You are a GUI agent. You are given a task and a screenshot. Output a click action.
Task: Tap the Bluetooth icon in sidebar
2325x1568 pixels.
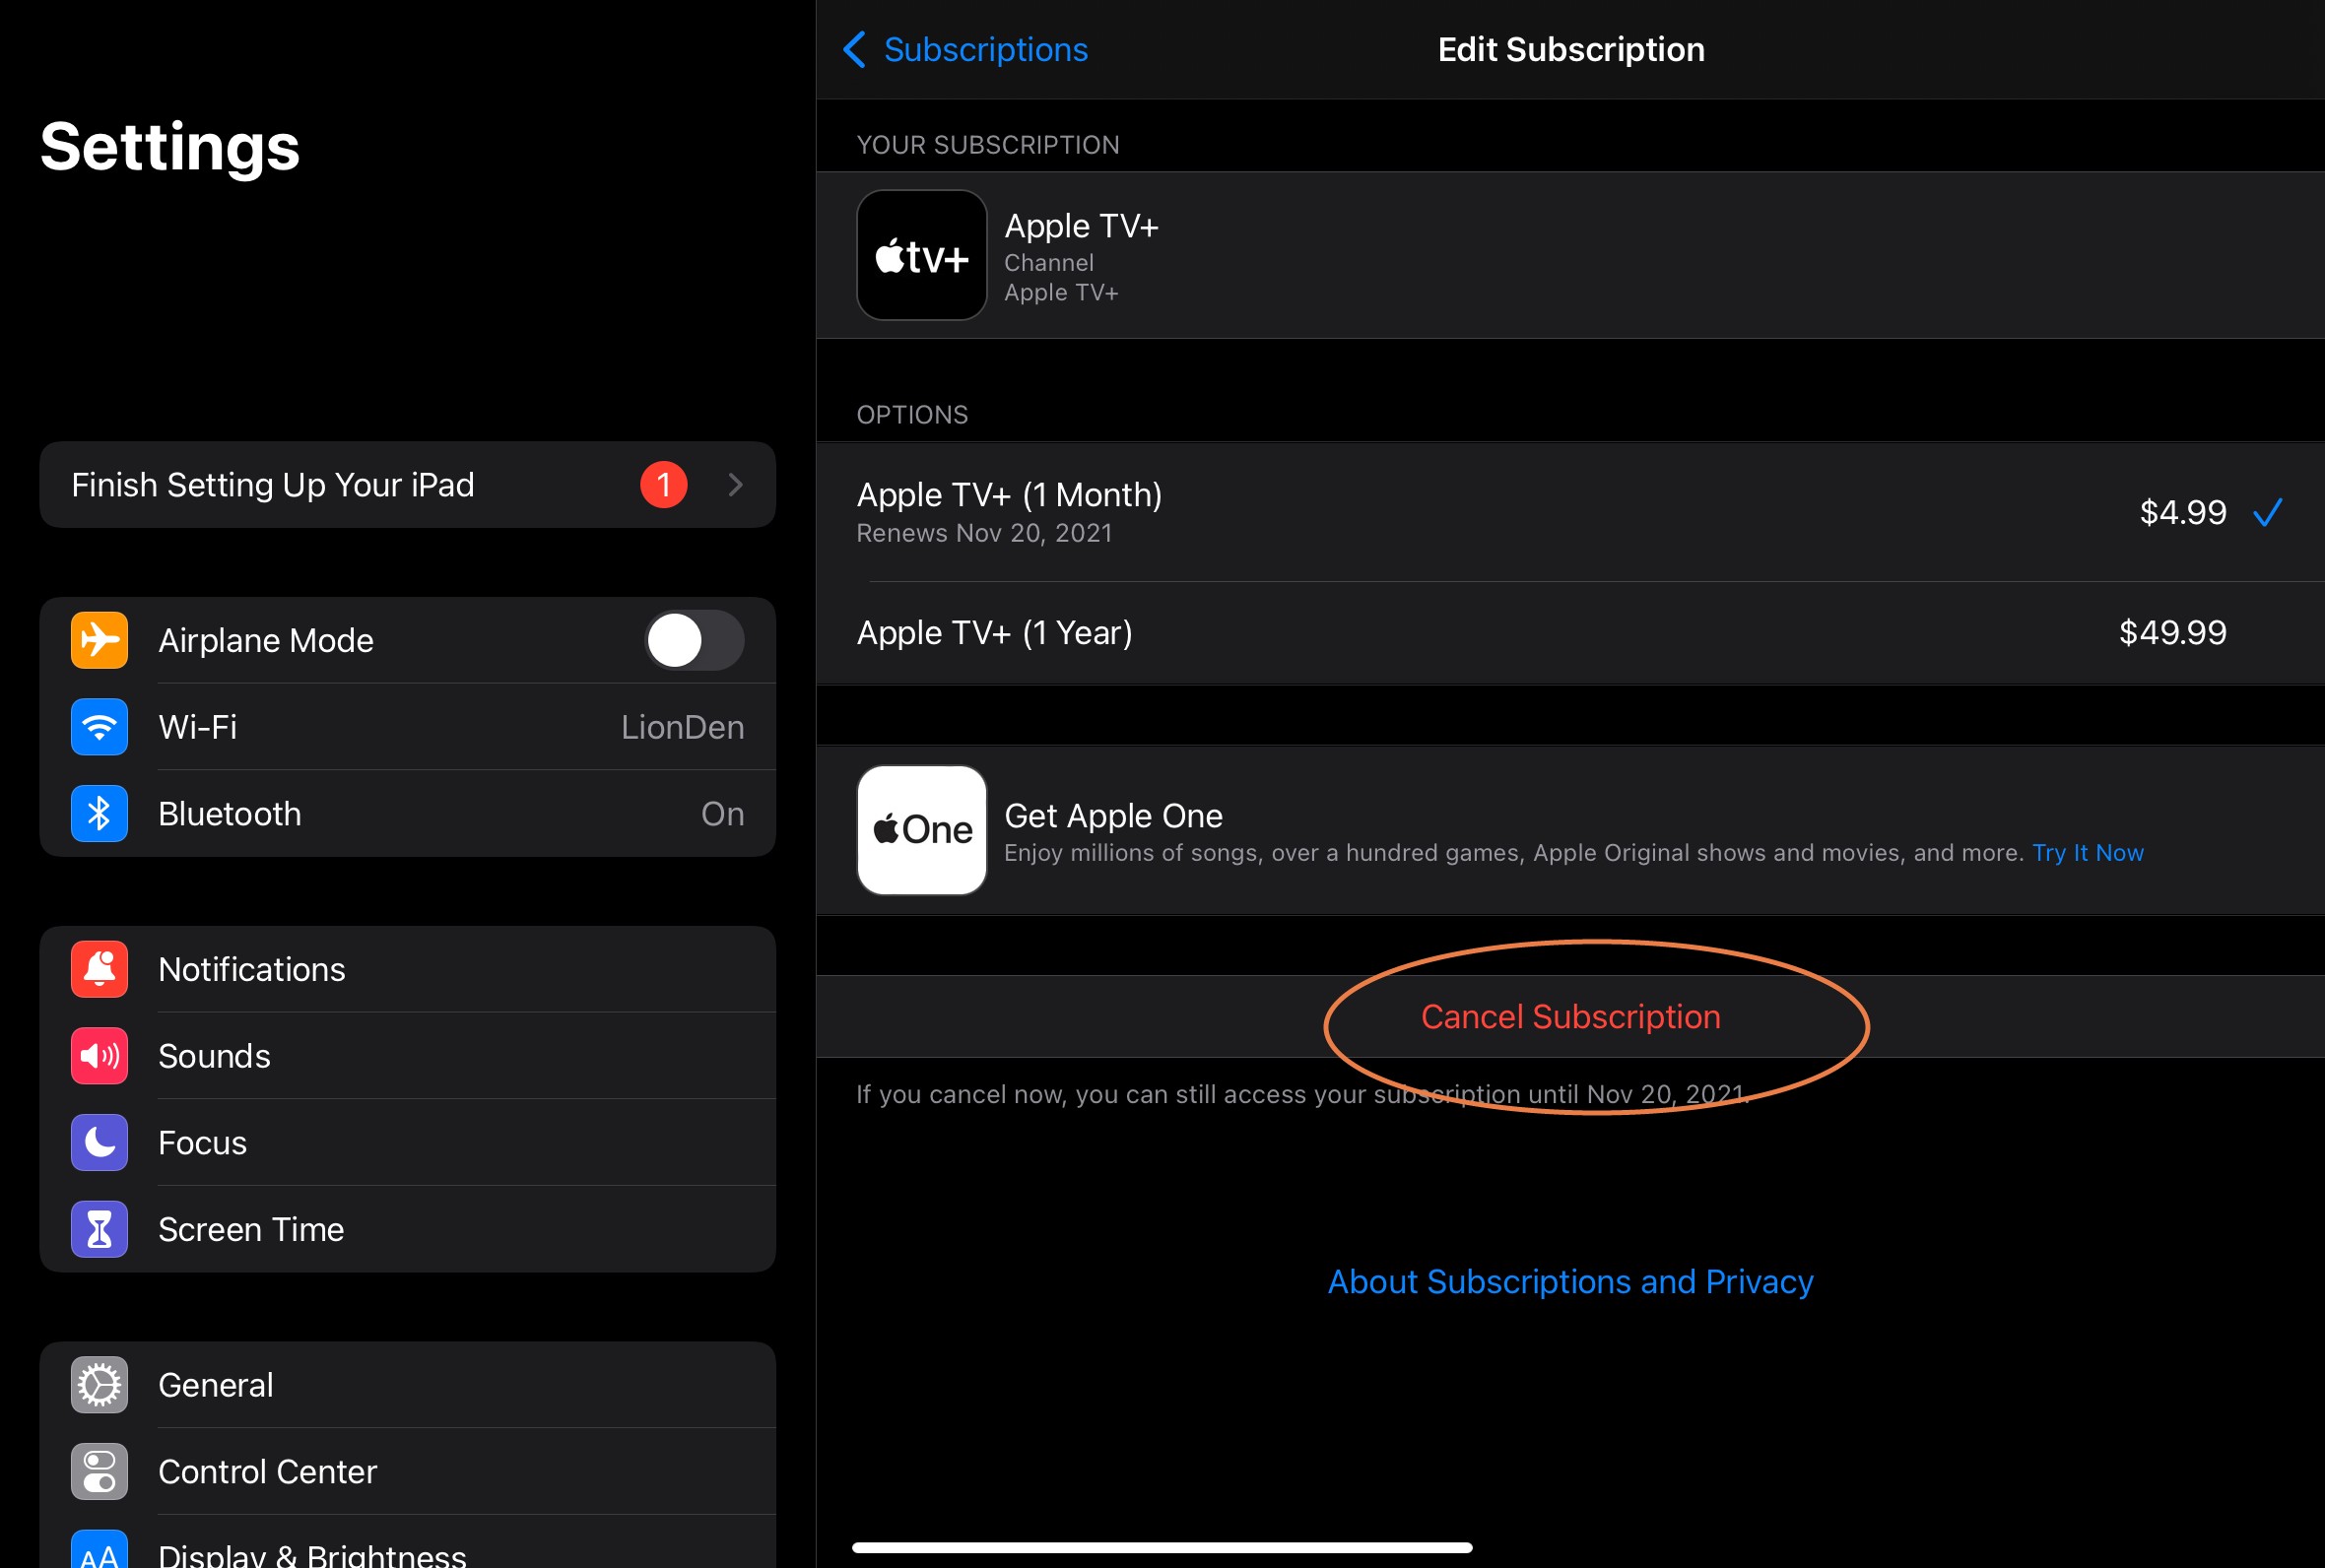tap(99, 814)
